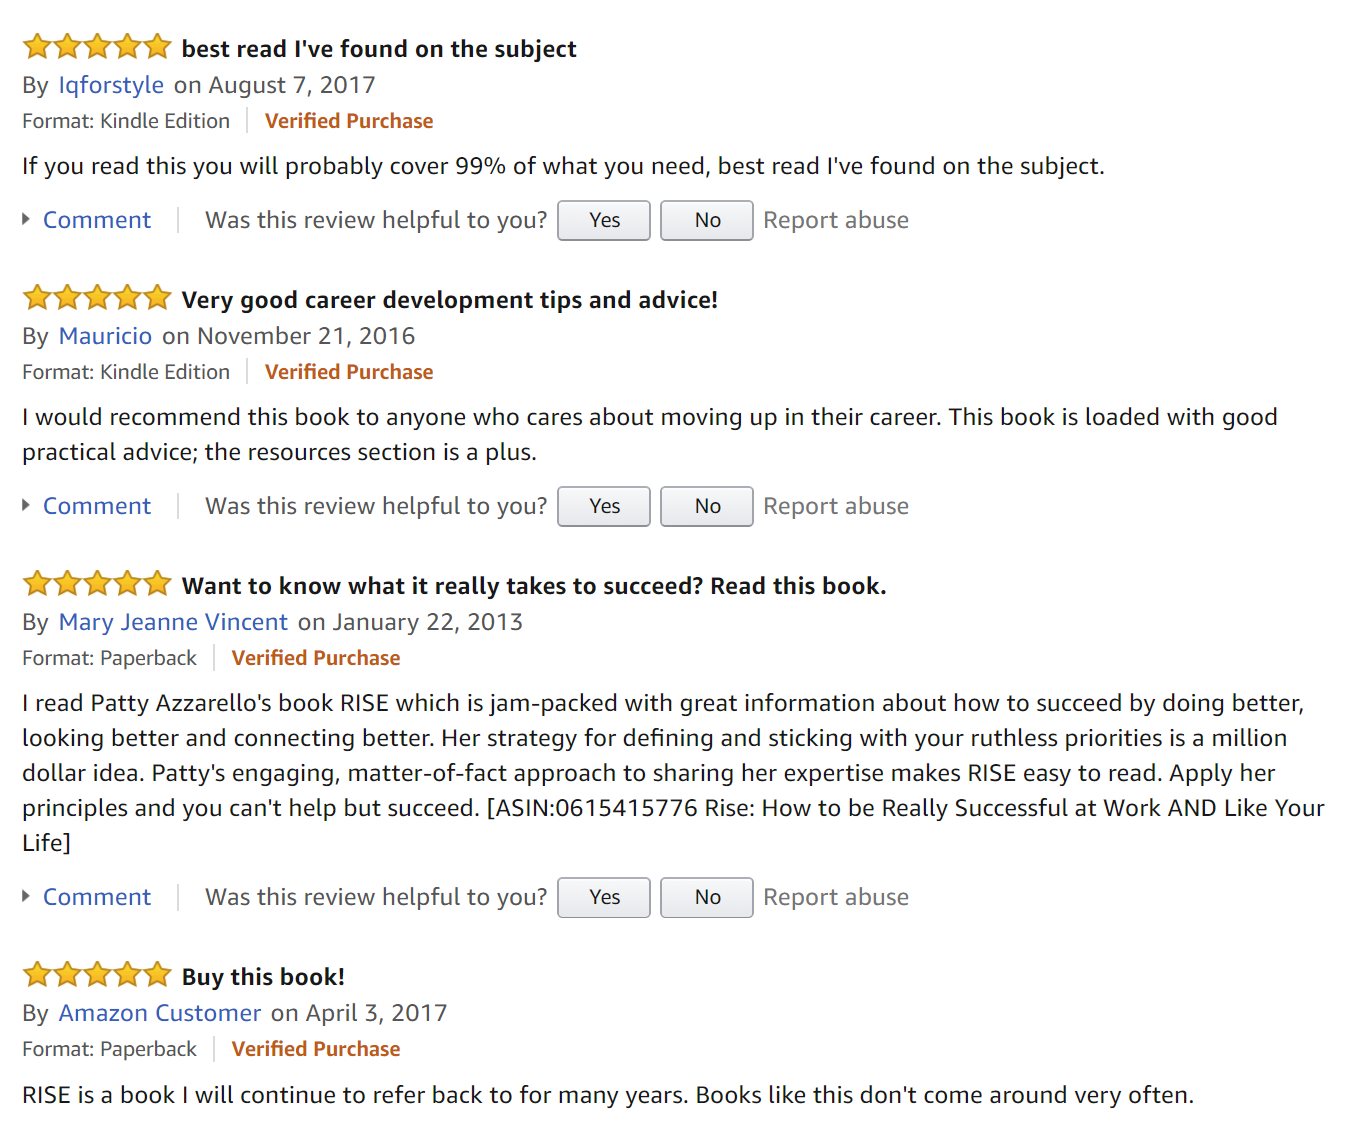Click Yes for Mary Jeanne Vincent's review
Viewport: 1351px width, 1121px height.
(604, 897)
